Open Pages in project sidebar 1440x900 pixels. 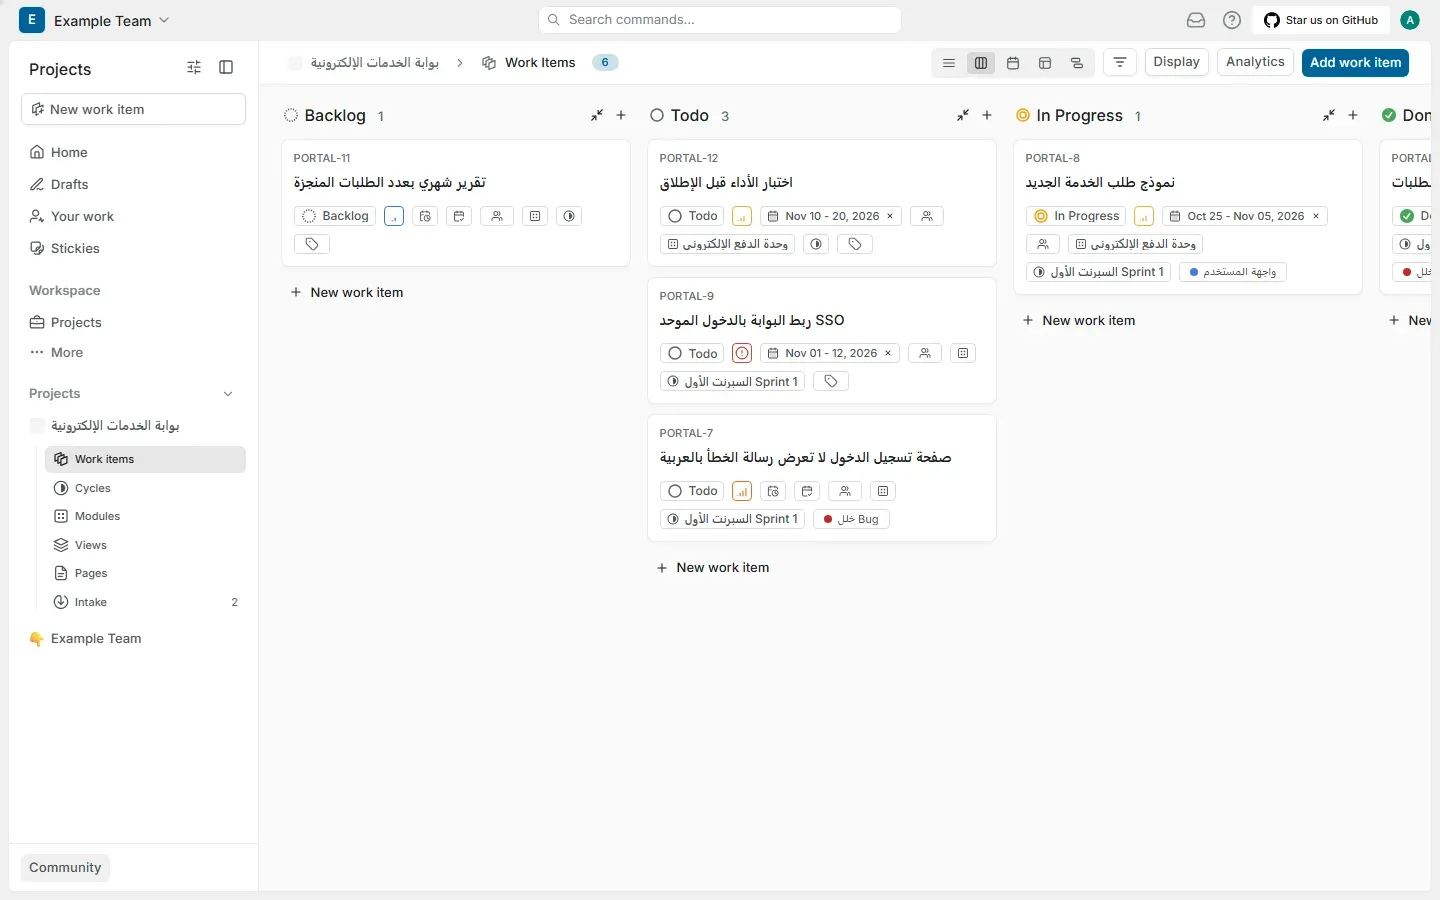coord(145,573)
